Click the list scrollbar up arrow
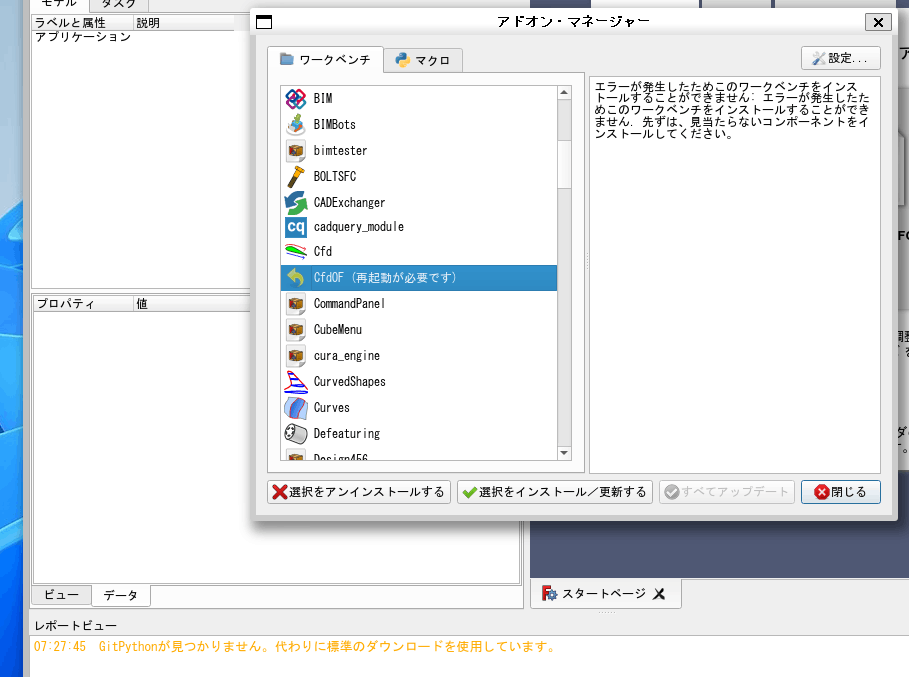 (564, 93)
